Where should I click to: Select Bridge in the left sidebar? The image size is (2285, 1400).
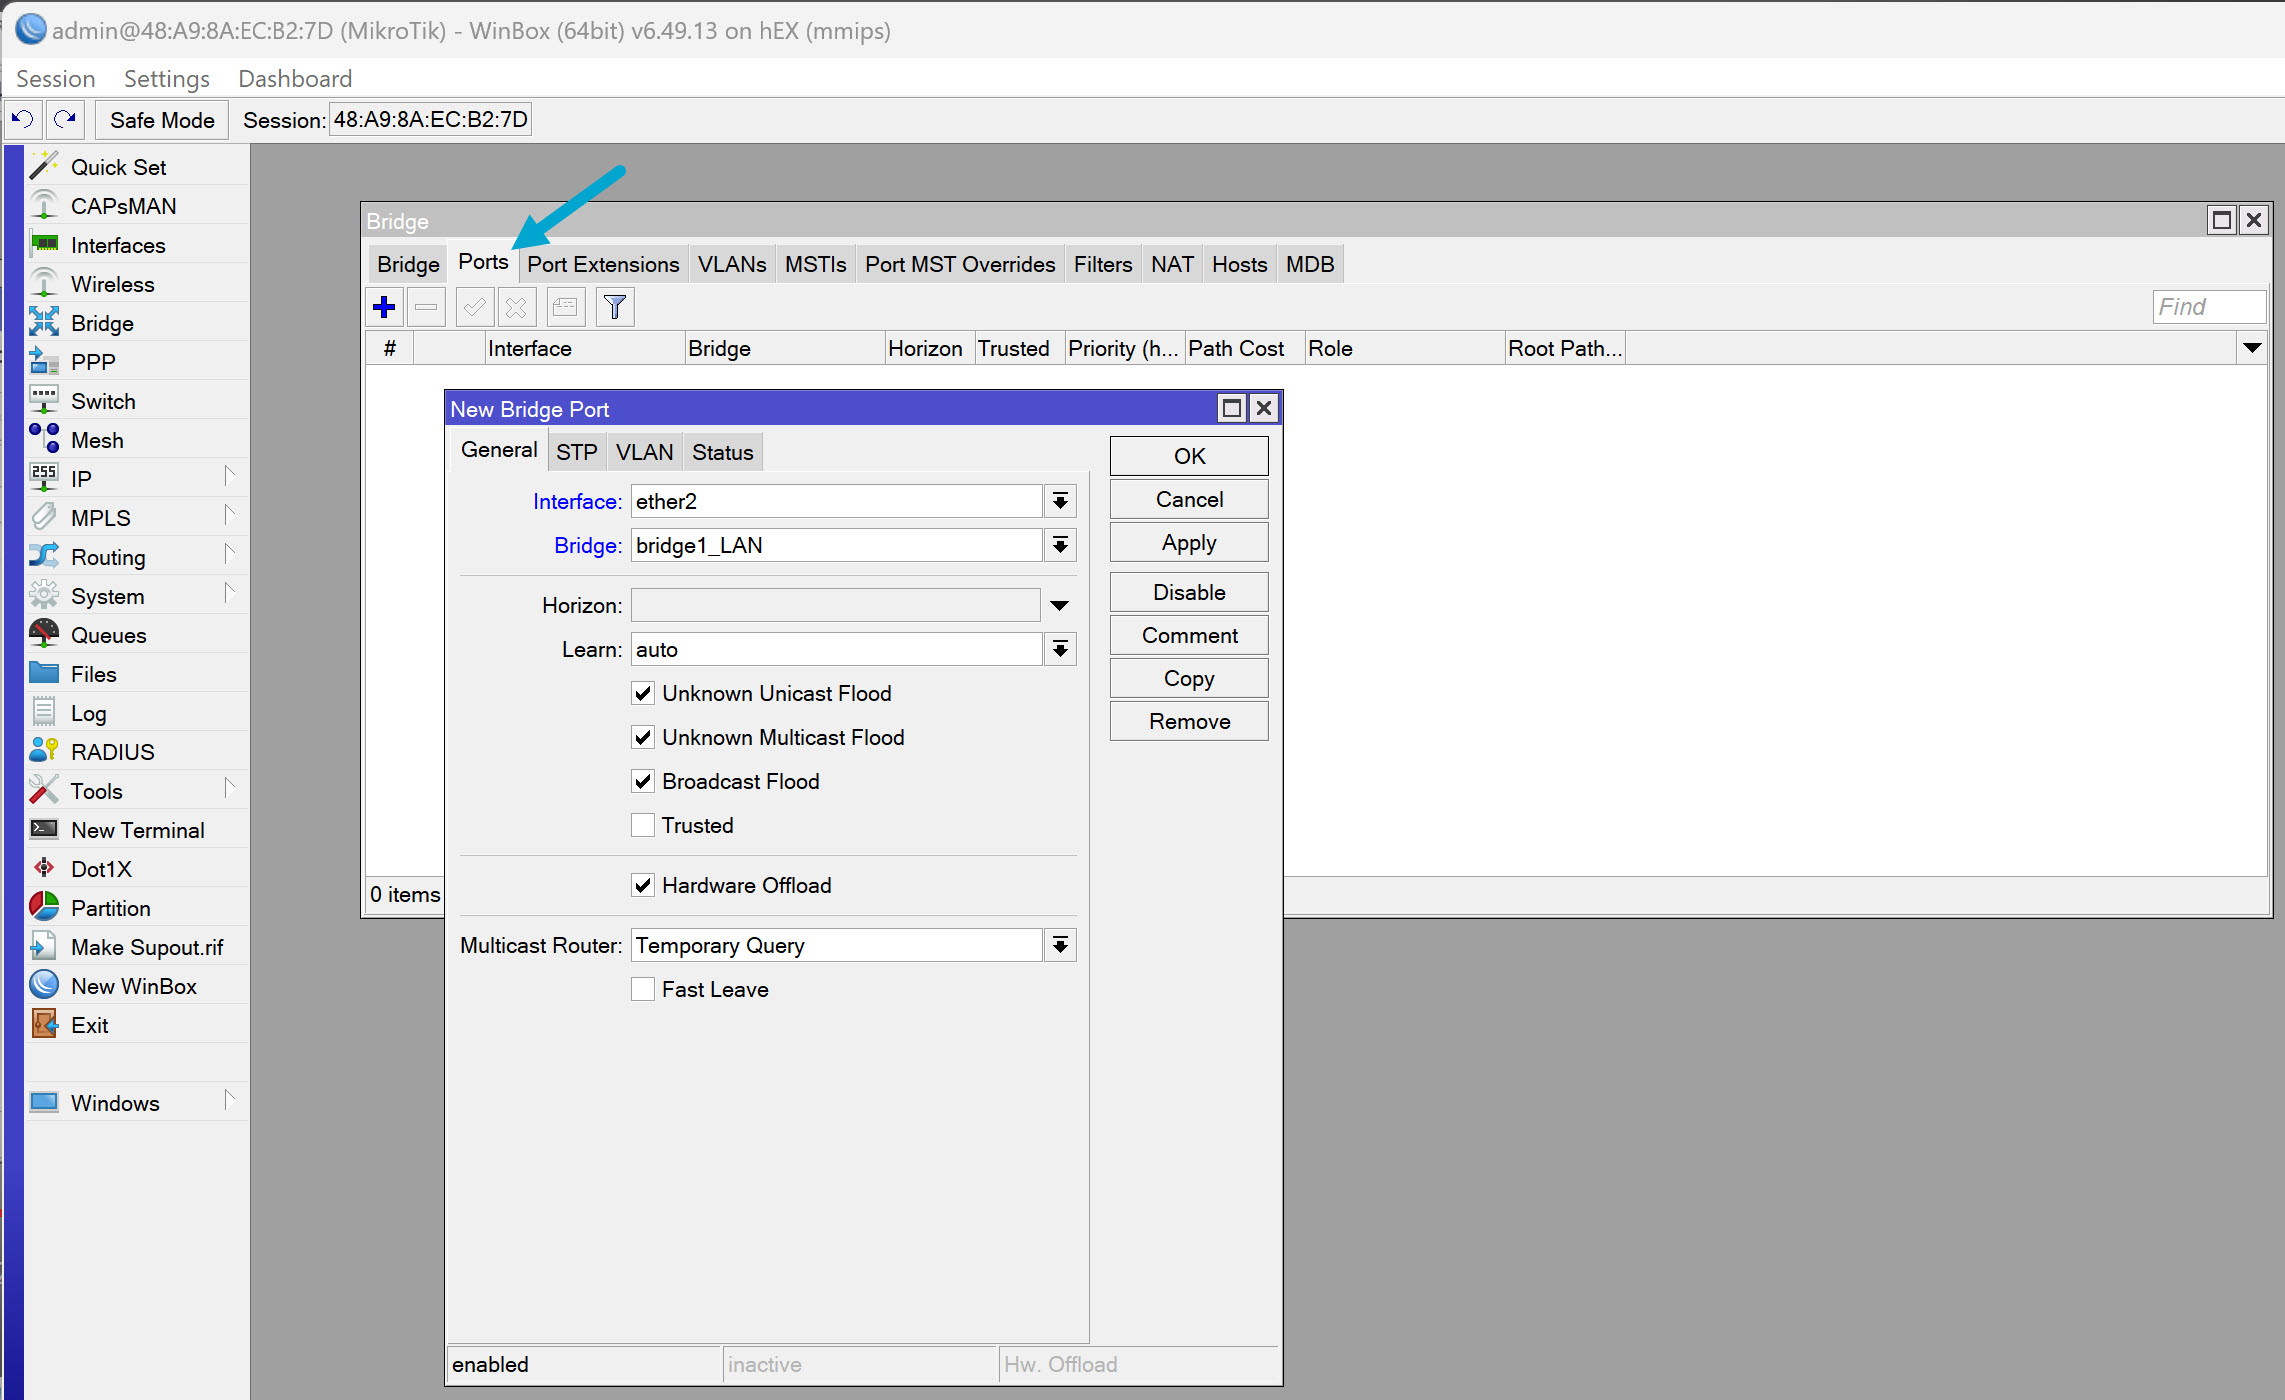(101, 322)
